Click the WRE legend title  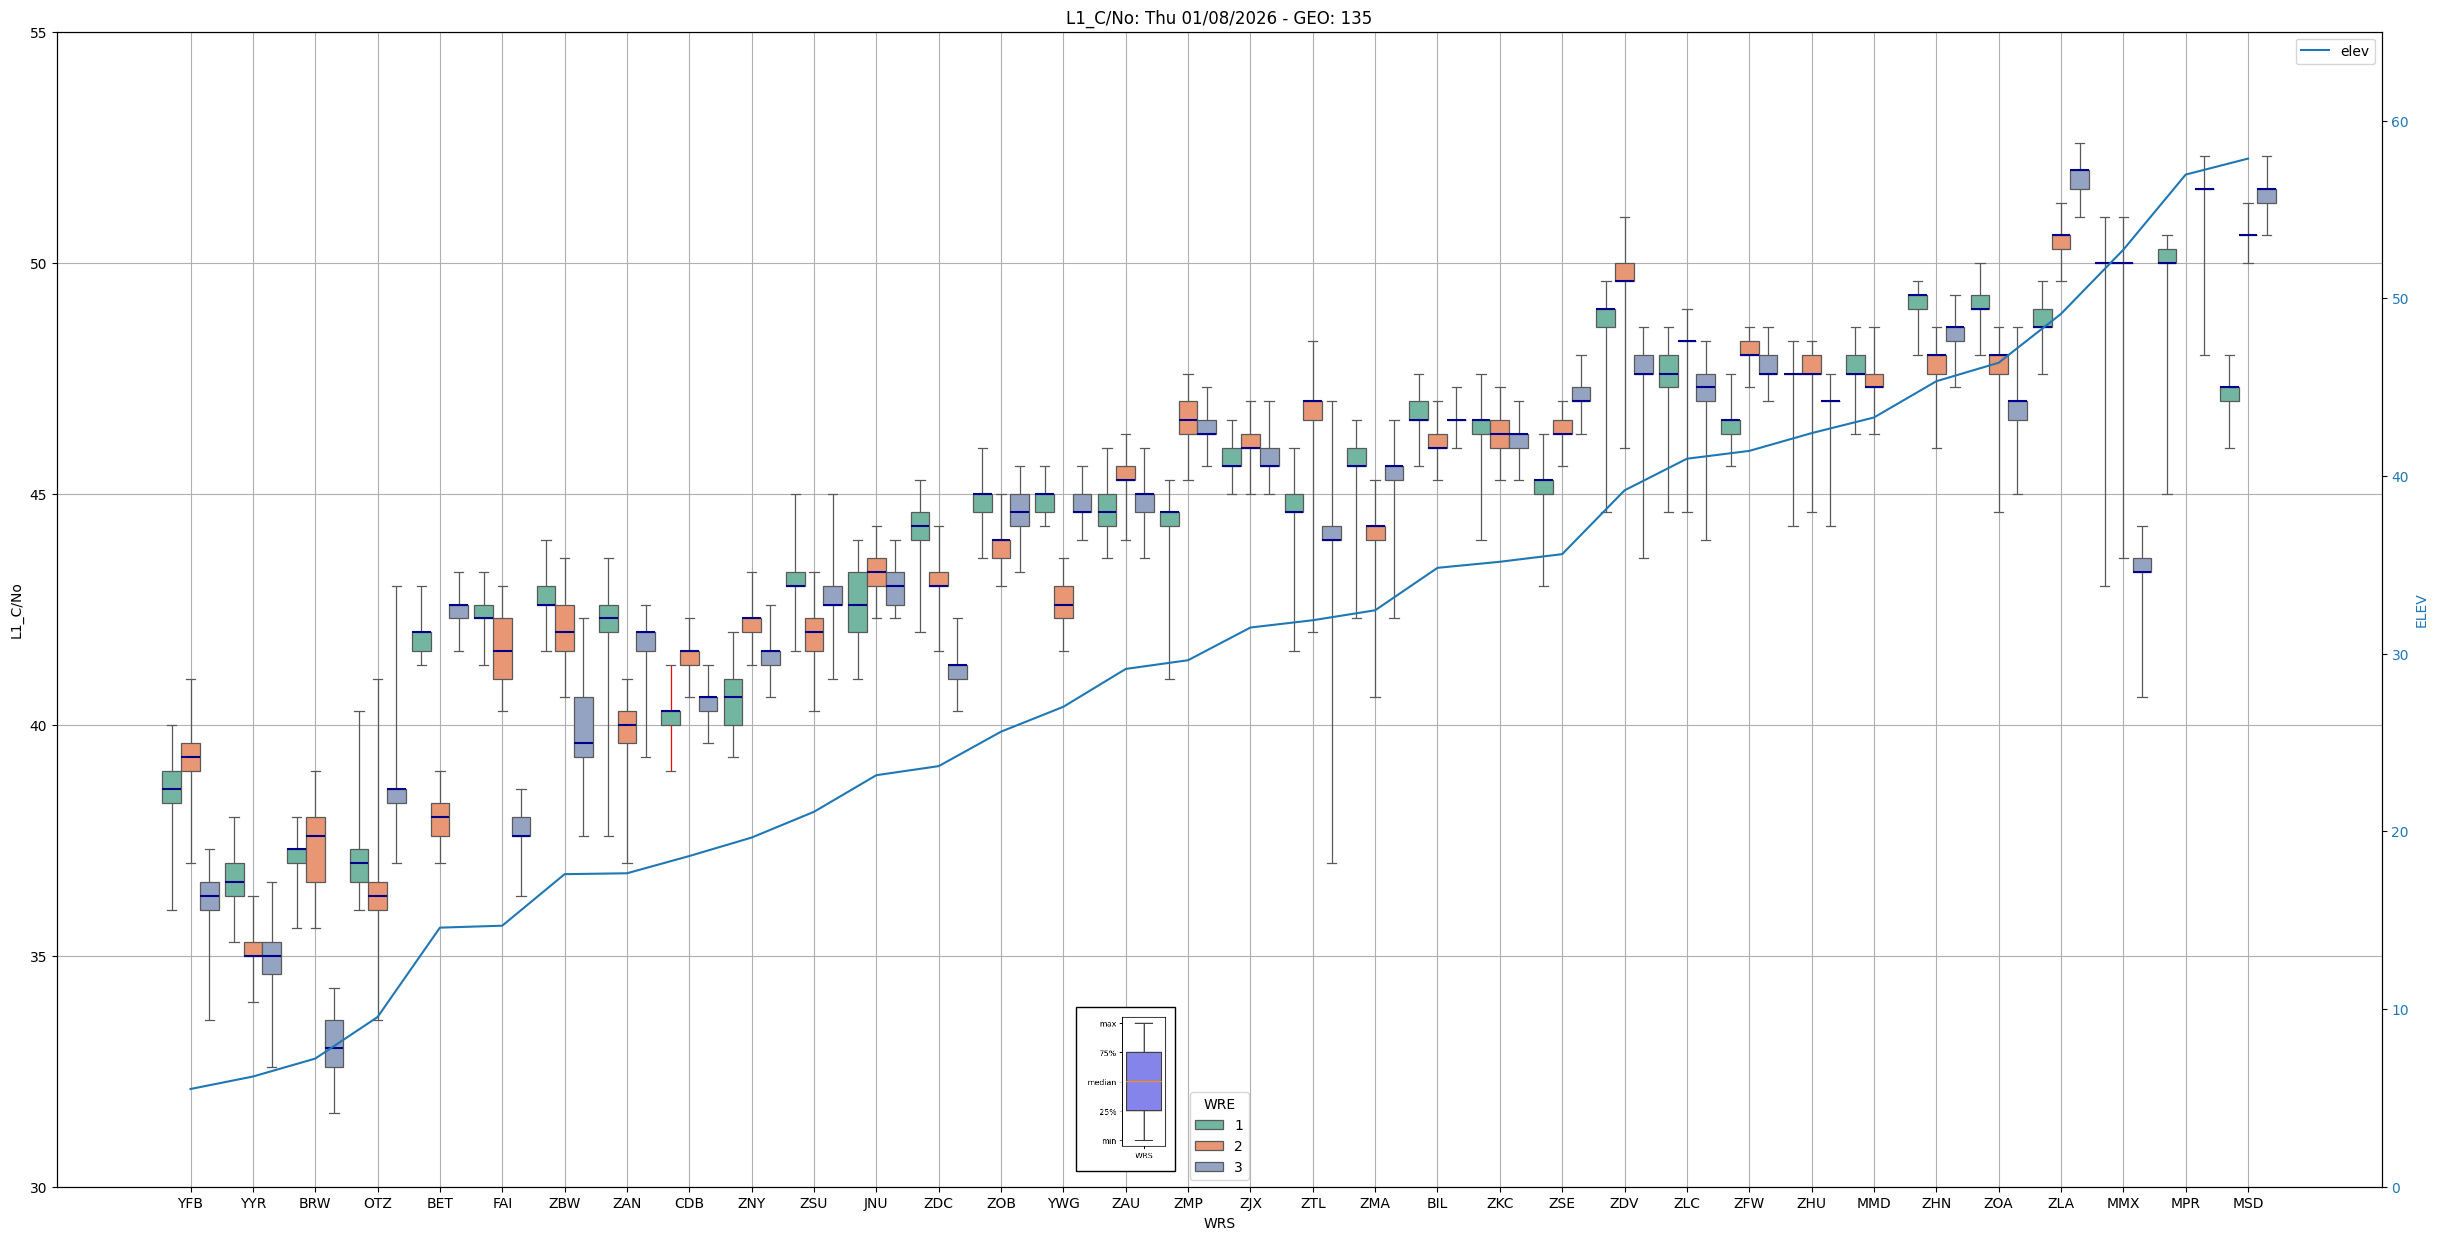[x=1219, y=1104]
